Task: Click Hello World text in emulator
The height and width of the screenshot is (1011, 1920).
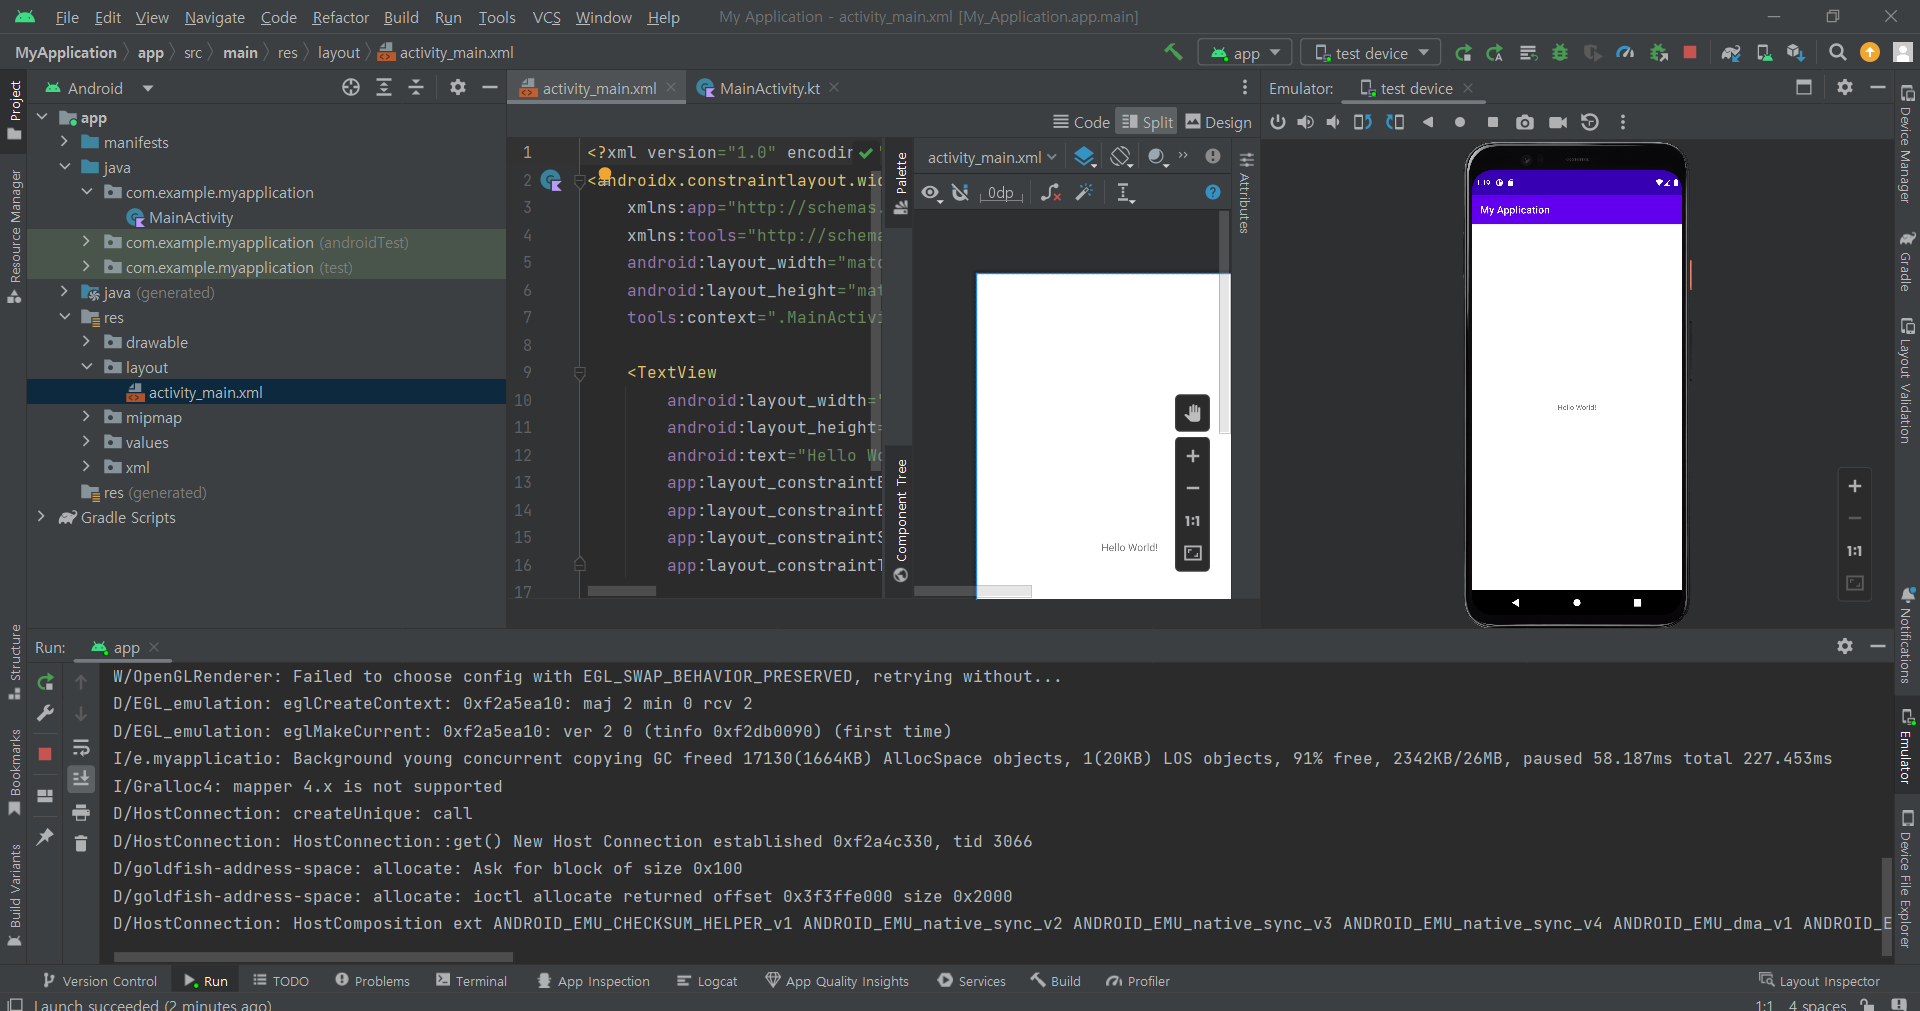Action: coord(1577,407)
